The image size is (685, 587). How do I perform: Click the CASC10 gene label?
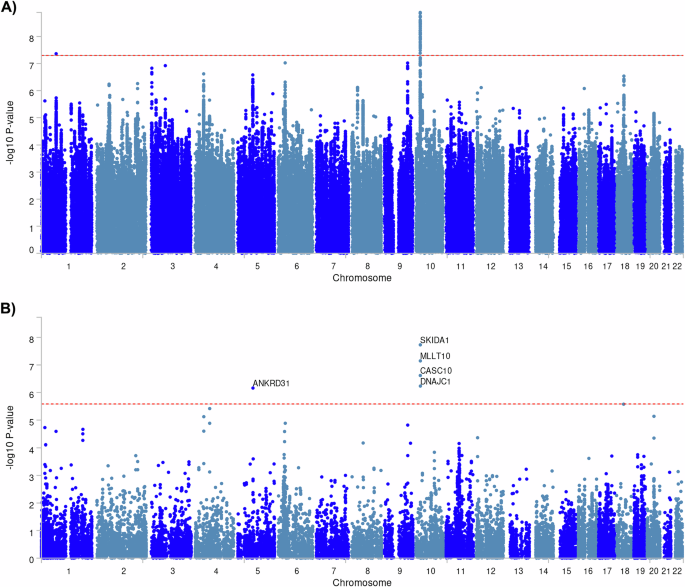(436, 371)
